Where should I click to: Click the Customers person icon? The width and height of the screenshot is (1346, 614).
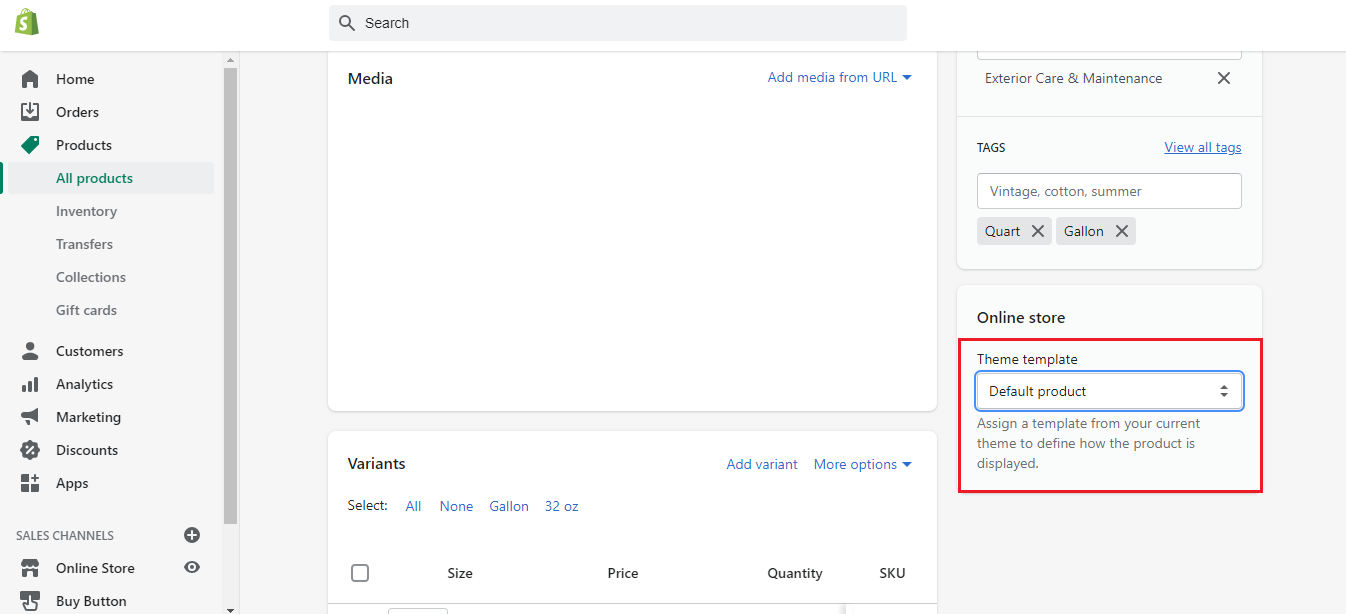click(x=30, y=351)
